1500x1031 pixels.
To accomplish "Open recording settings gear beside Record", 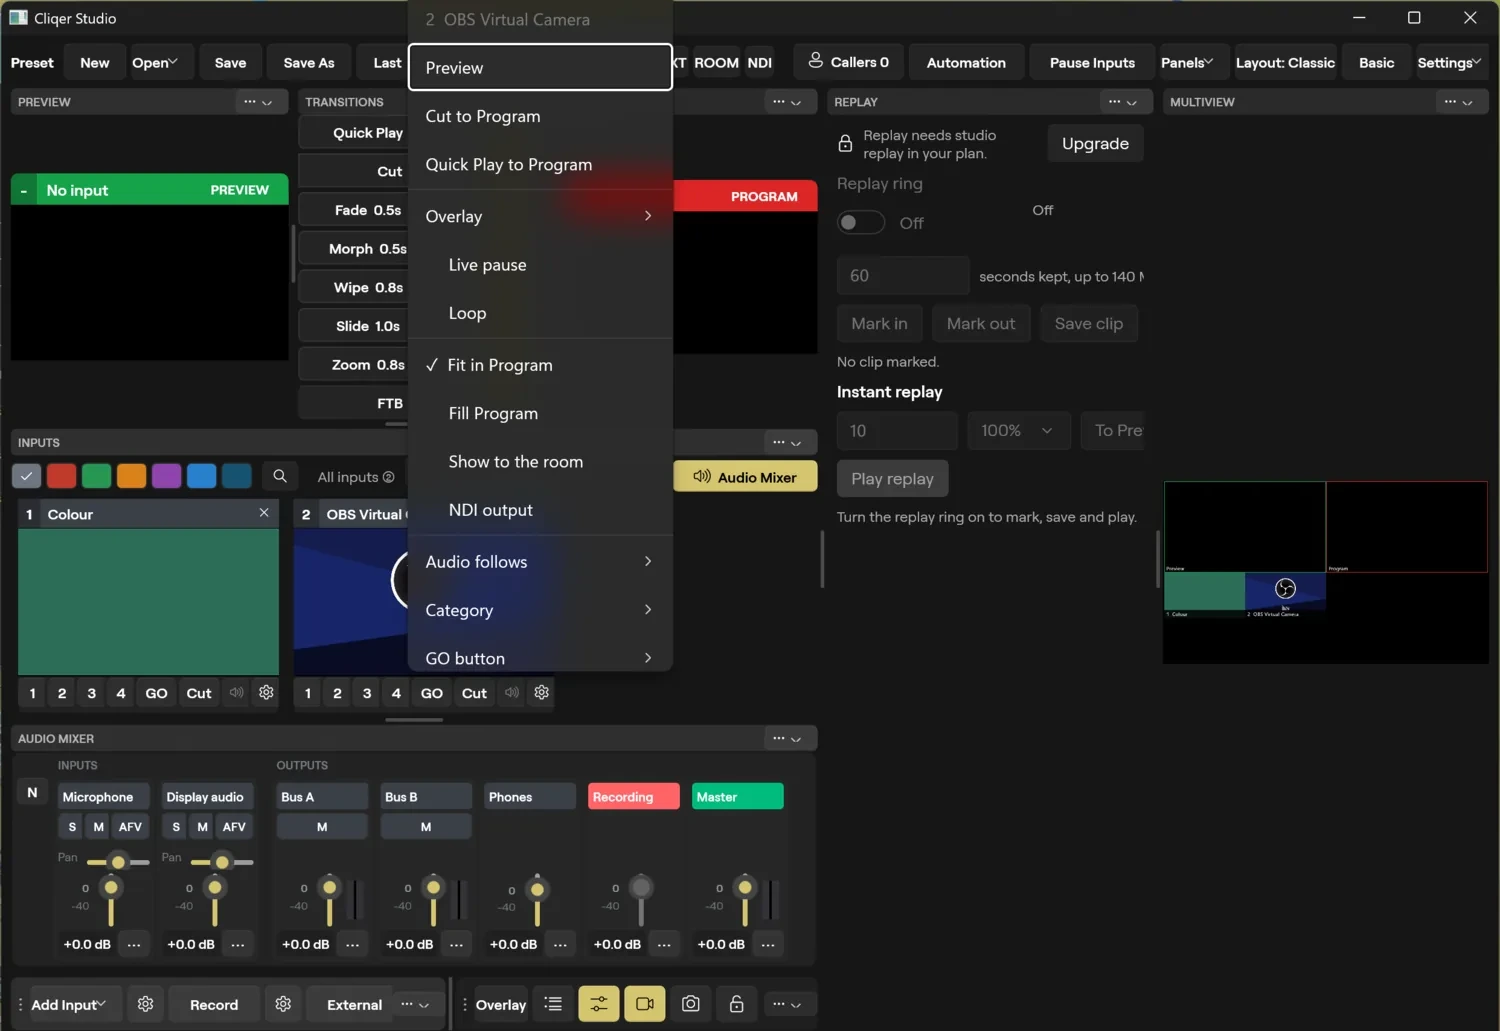I will [283, 1004].
